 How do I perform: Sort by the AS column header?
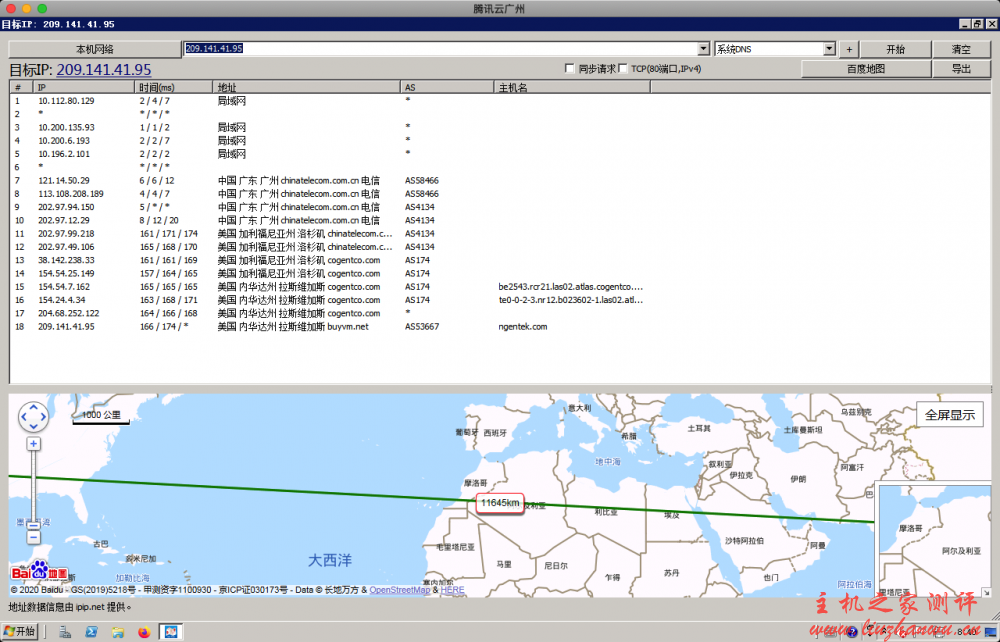(x=447, y=87)
